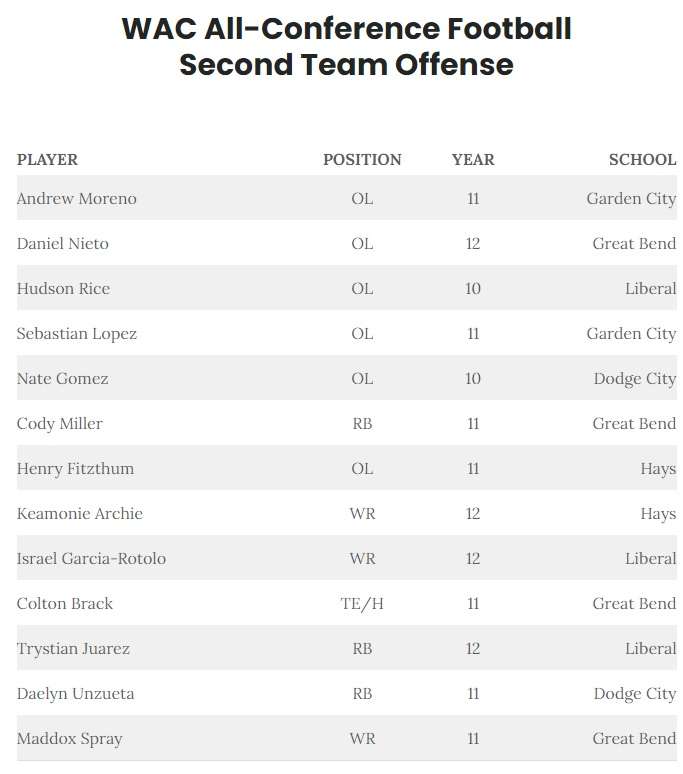Screen dimensions: 683x774
Task: Click Hays school in Keamonie Archie's row
Action: (658, 514)
